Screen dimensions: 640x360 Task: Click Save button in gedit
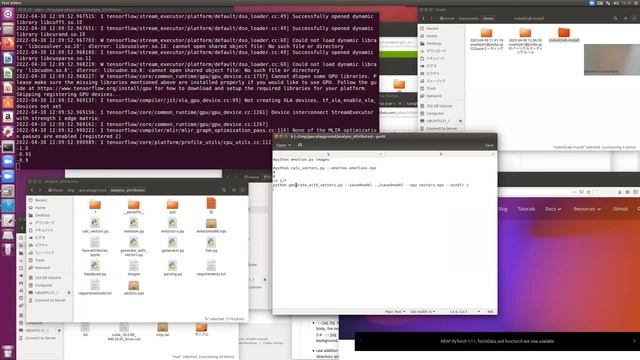489,145
